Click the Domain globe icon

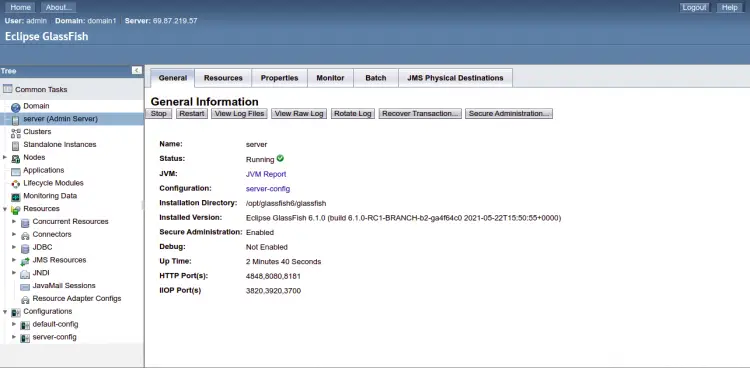[16, 107]
